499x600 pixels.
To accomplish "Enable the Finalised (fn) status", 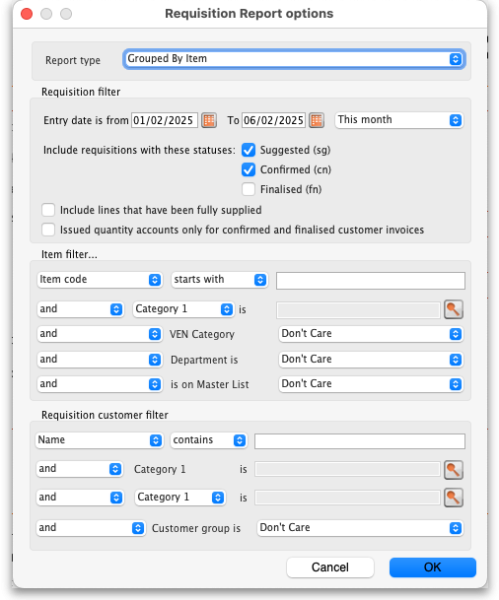I will (x=248, y=189).
